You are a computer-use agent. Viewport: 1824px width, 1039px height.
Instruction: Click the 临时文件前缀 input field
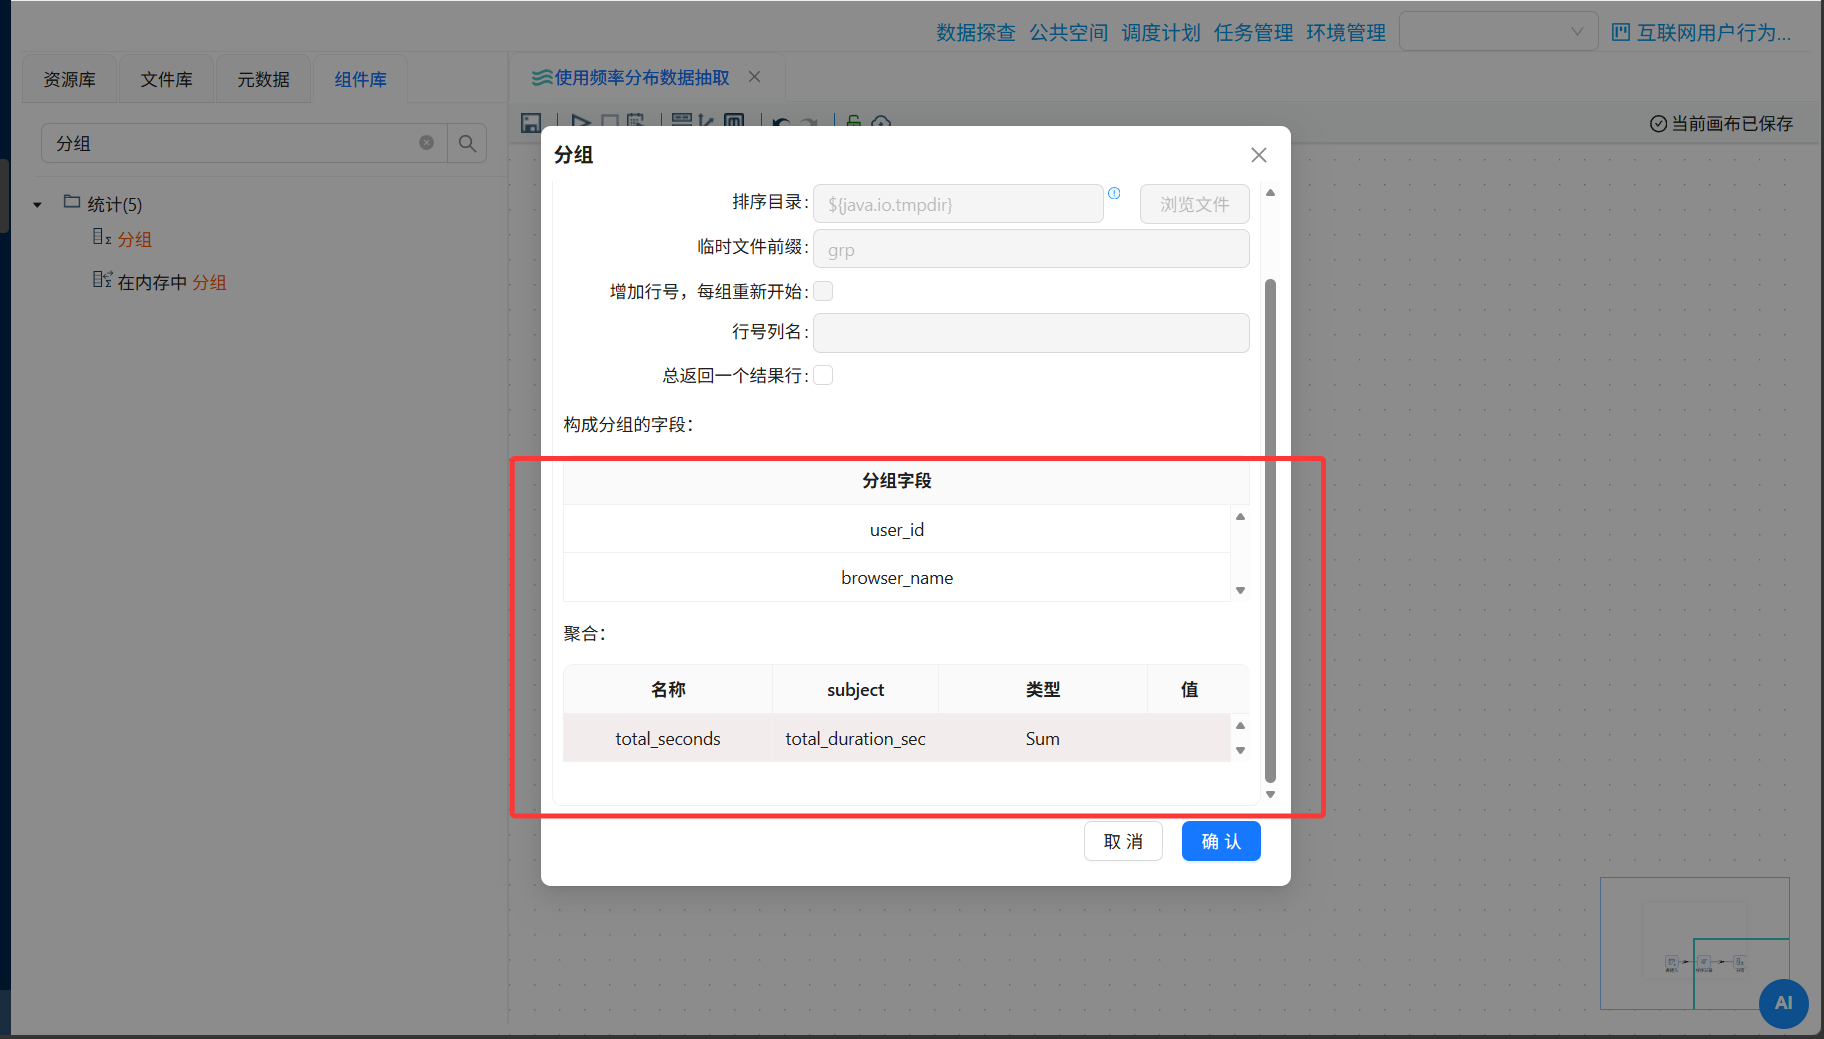pyautogui.click(x=1031, y=249)
